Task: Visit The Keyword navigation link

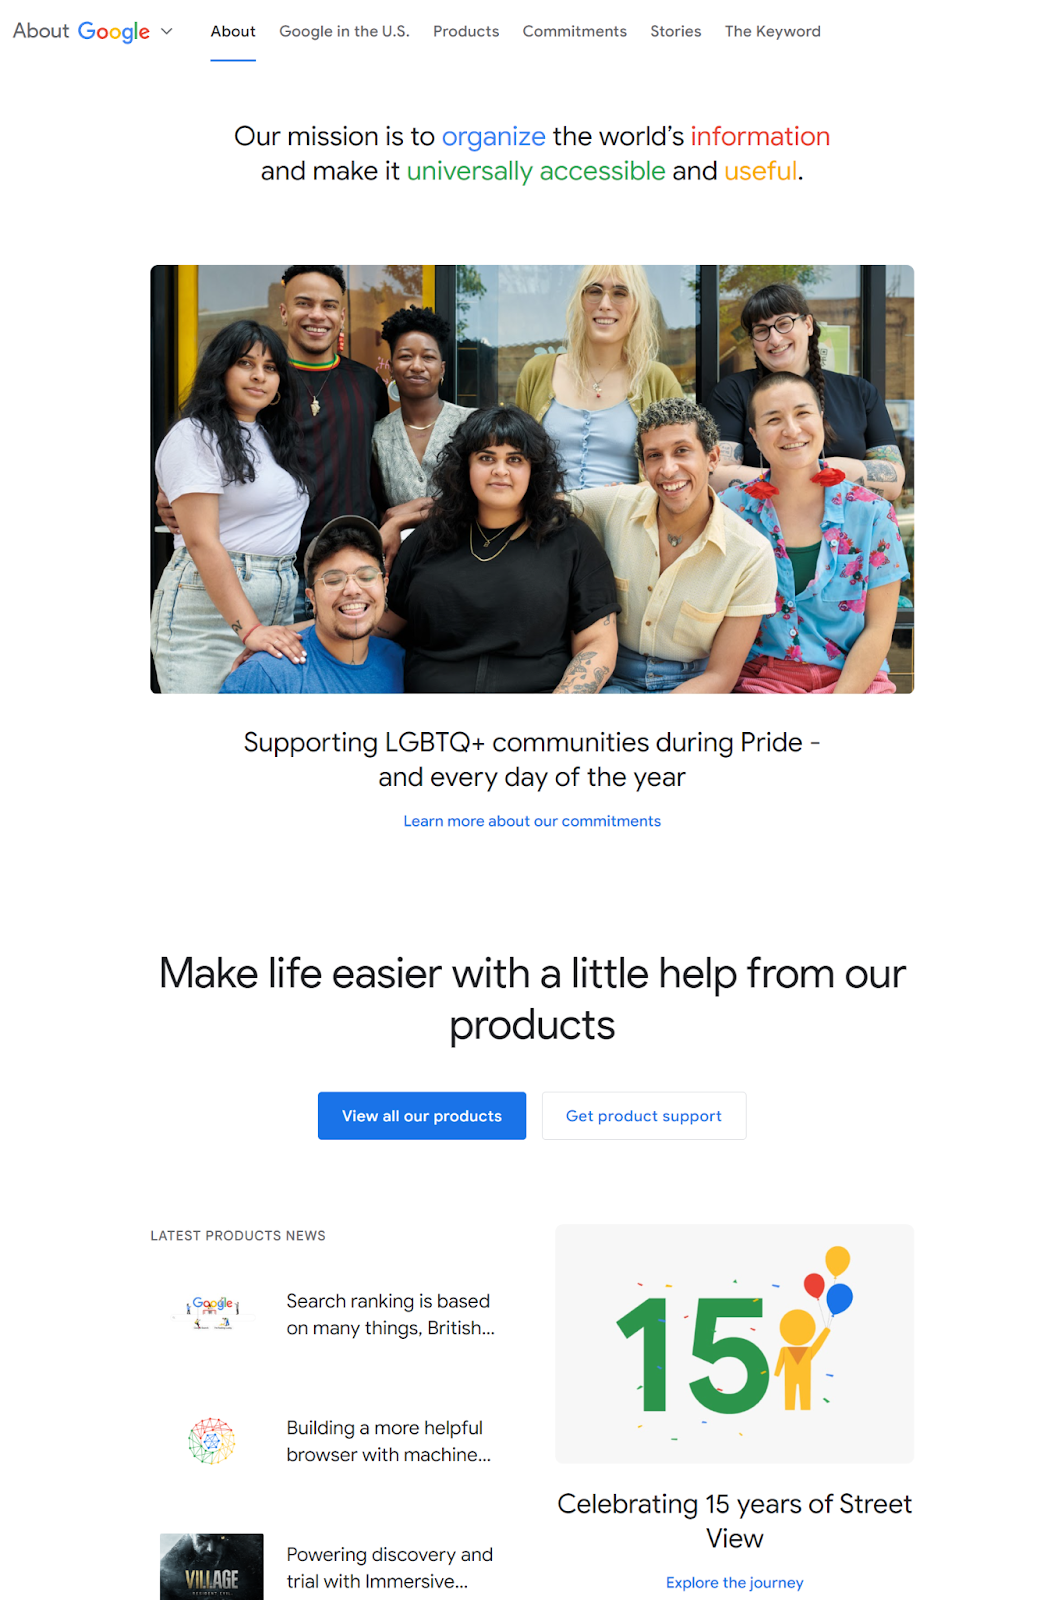Action: (x=773, y=31)
